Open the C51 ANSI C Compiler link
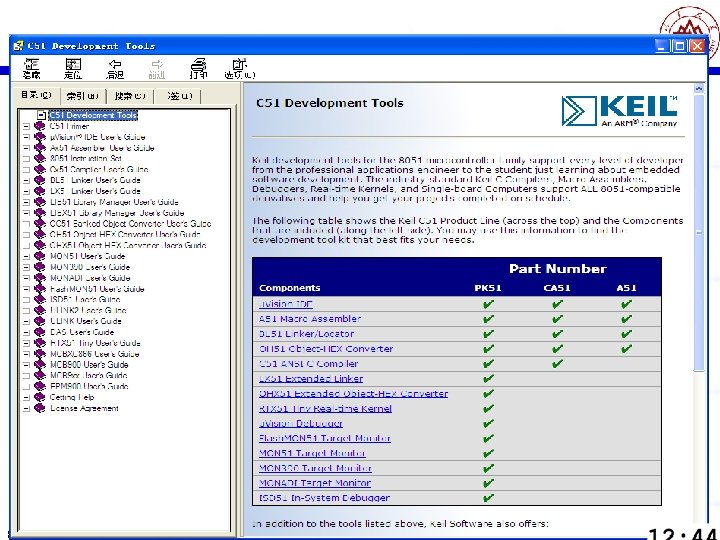This screenshot has width=720, height=540. tap(308, 364)
